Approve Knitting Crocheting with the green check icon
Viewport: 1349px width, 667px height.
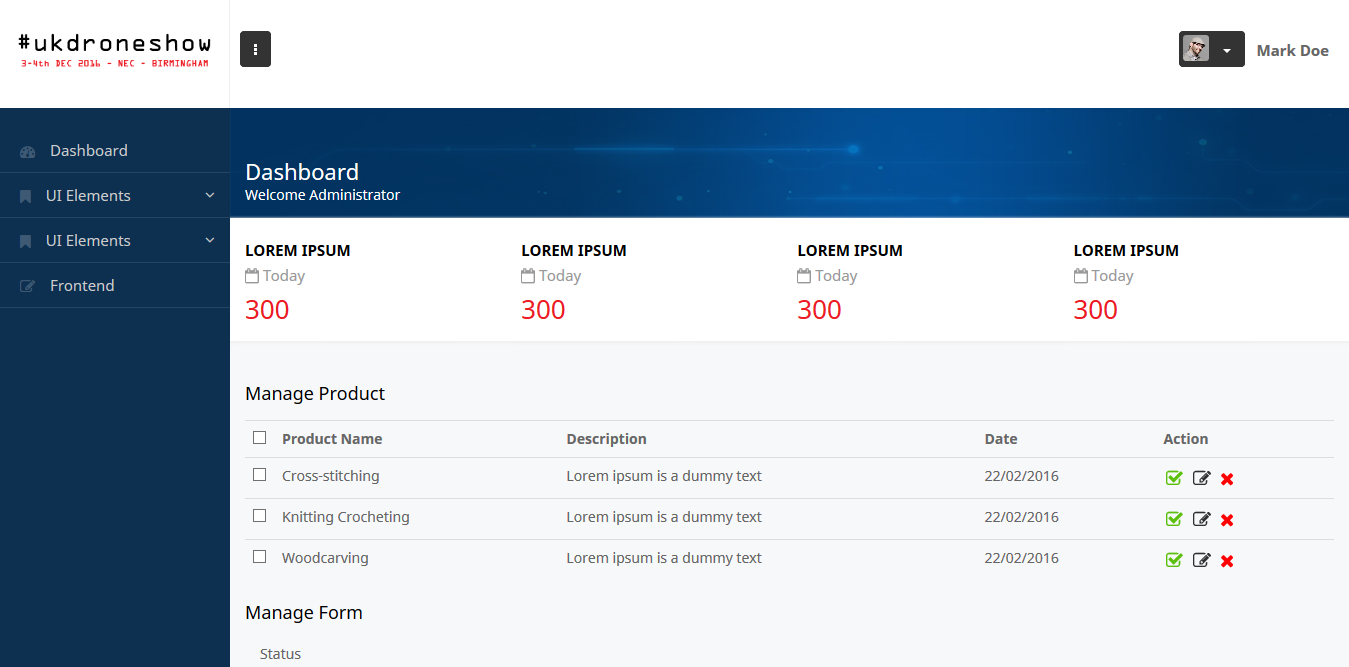tap(1174, 519)
